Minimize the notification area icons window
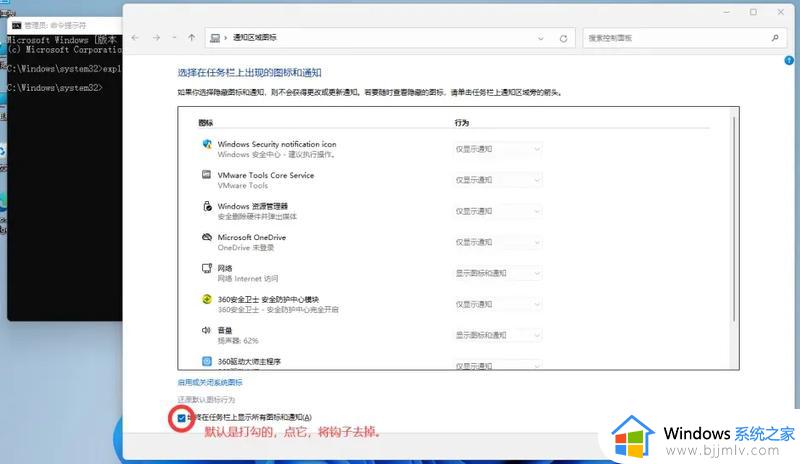This screenshot has width=800, height=464. [727, 12]
